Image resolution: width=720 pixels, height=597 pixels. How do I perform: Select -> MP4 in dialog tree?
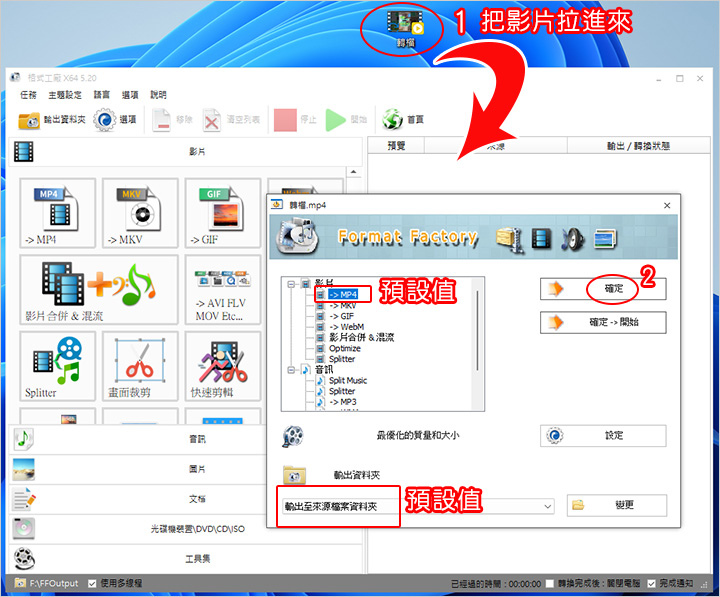click(x=343, y=295)
